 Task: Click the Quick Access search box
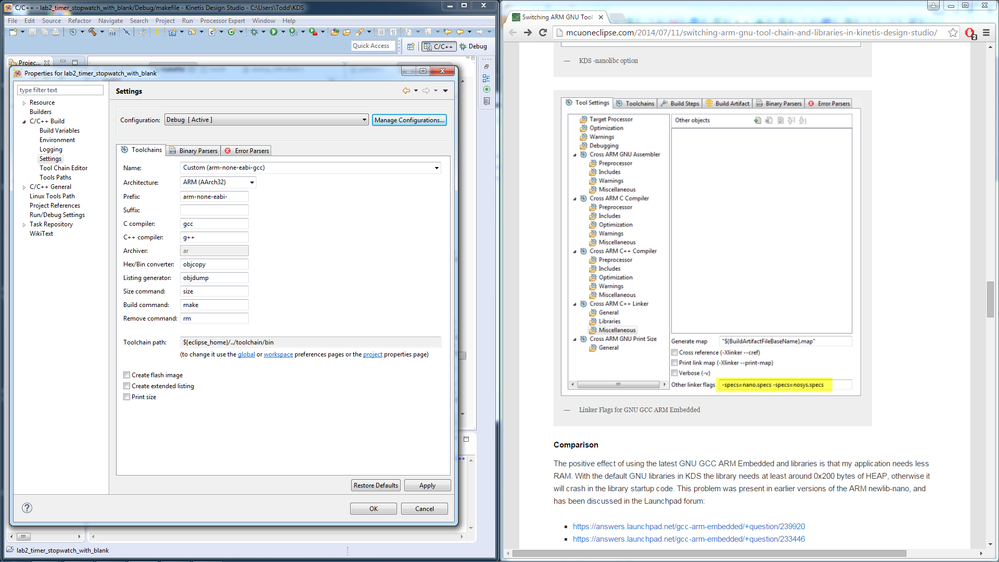[371, 46]
